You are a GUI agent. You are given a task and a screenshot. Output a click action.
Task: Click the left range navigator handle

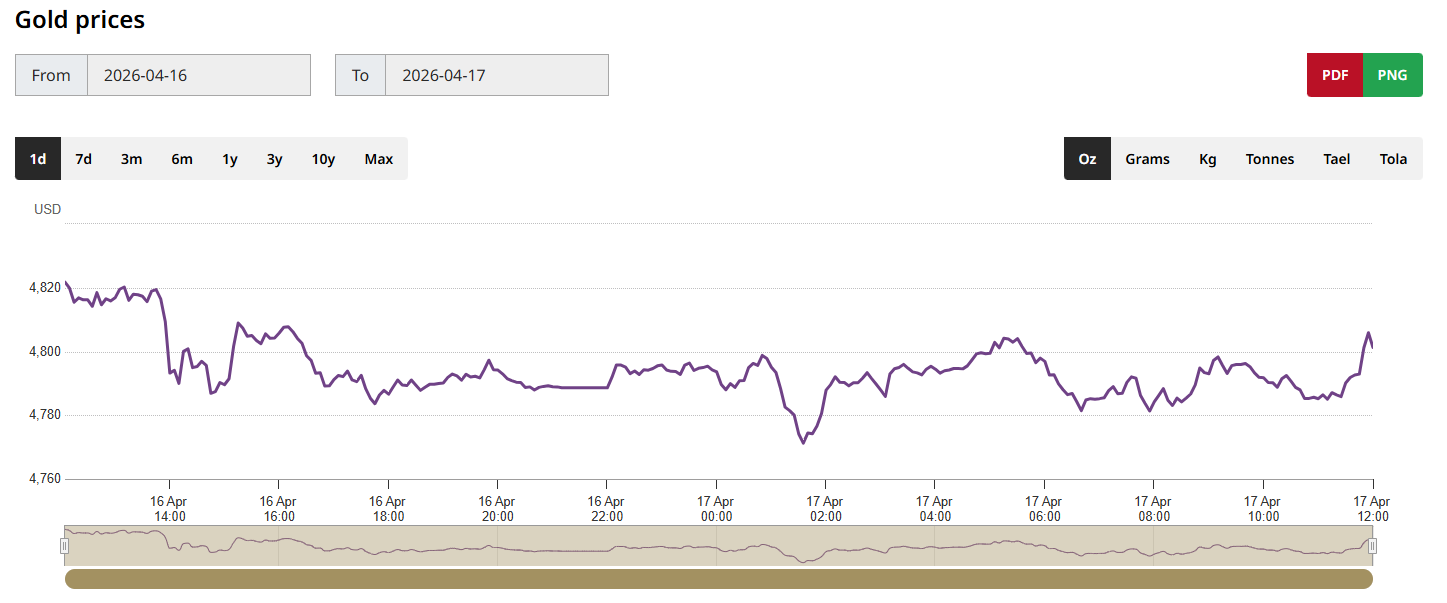pos(65,545)
